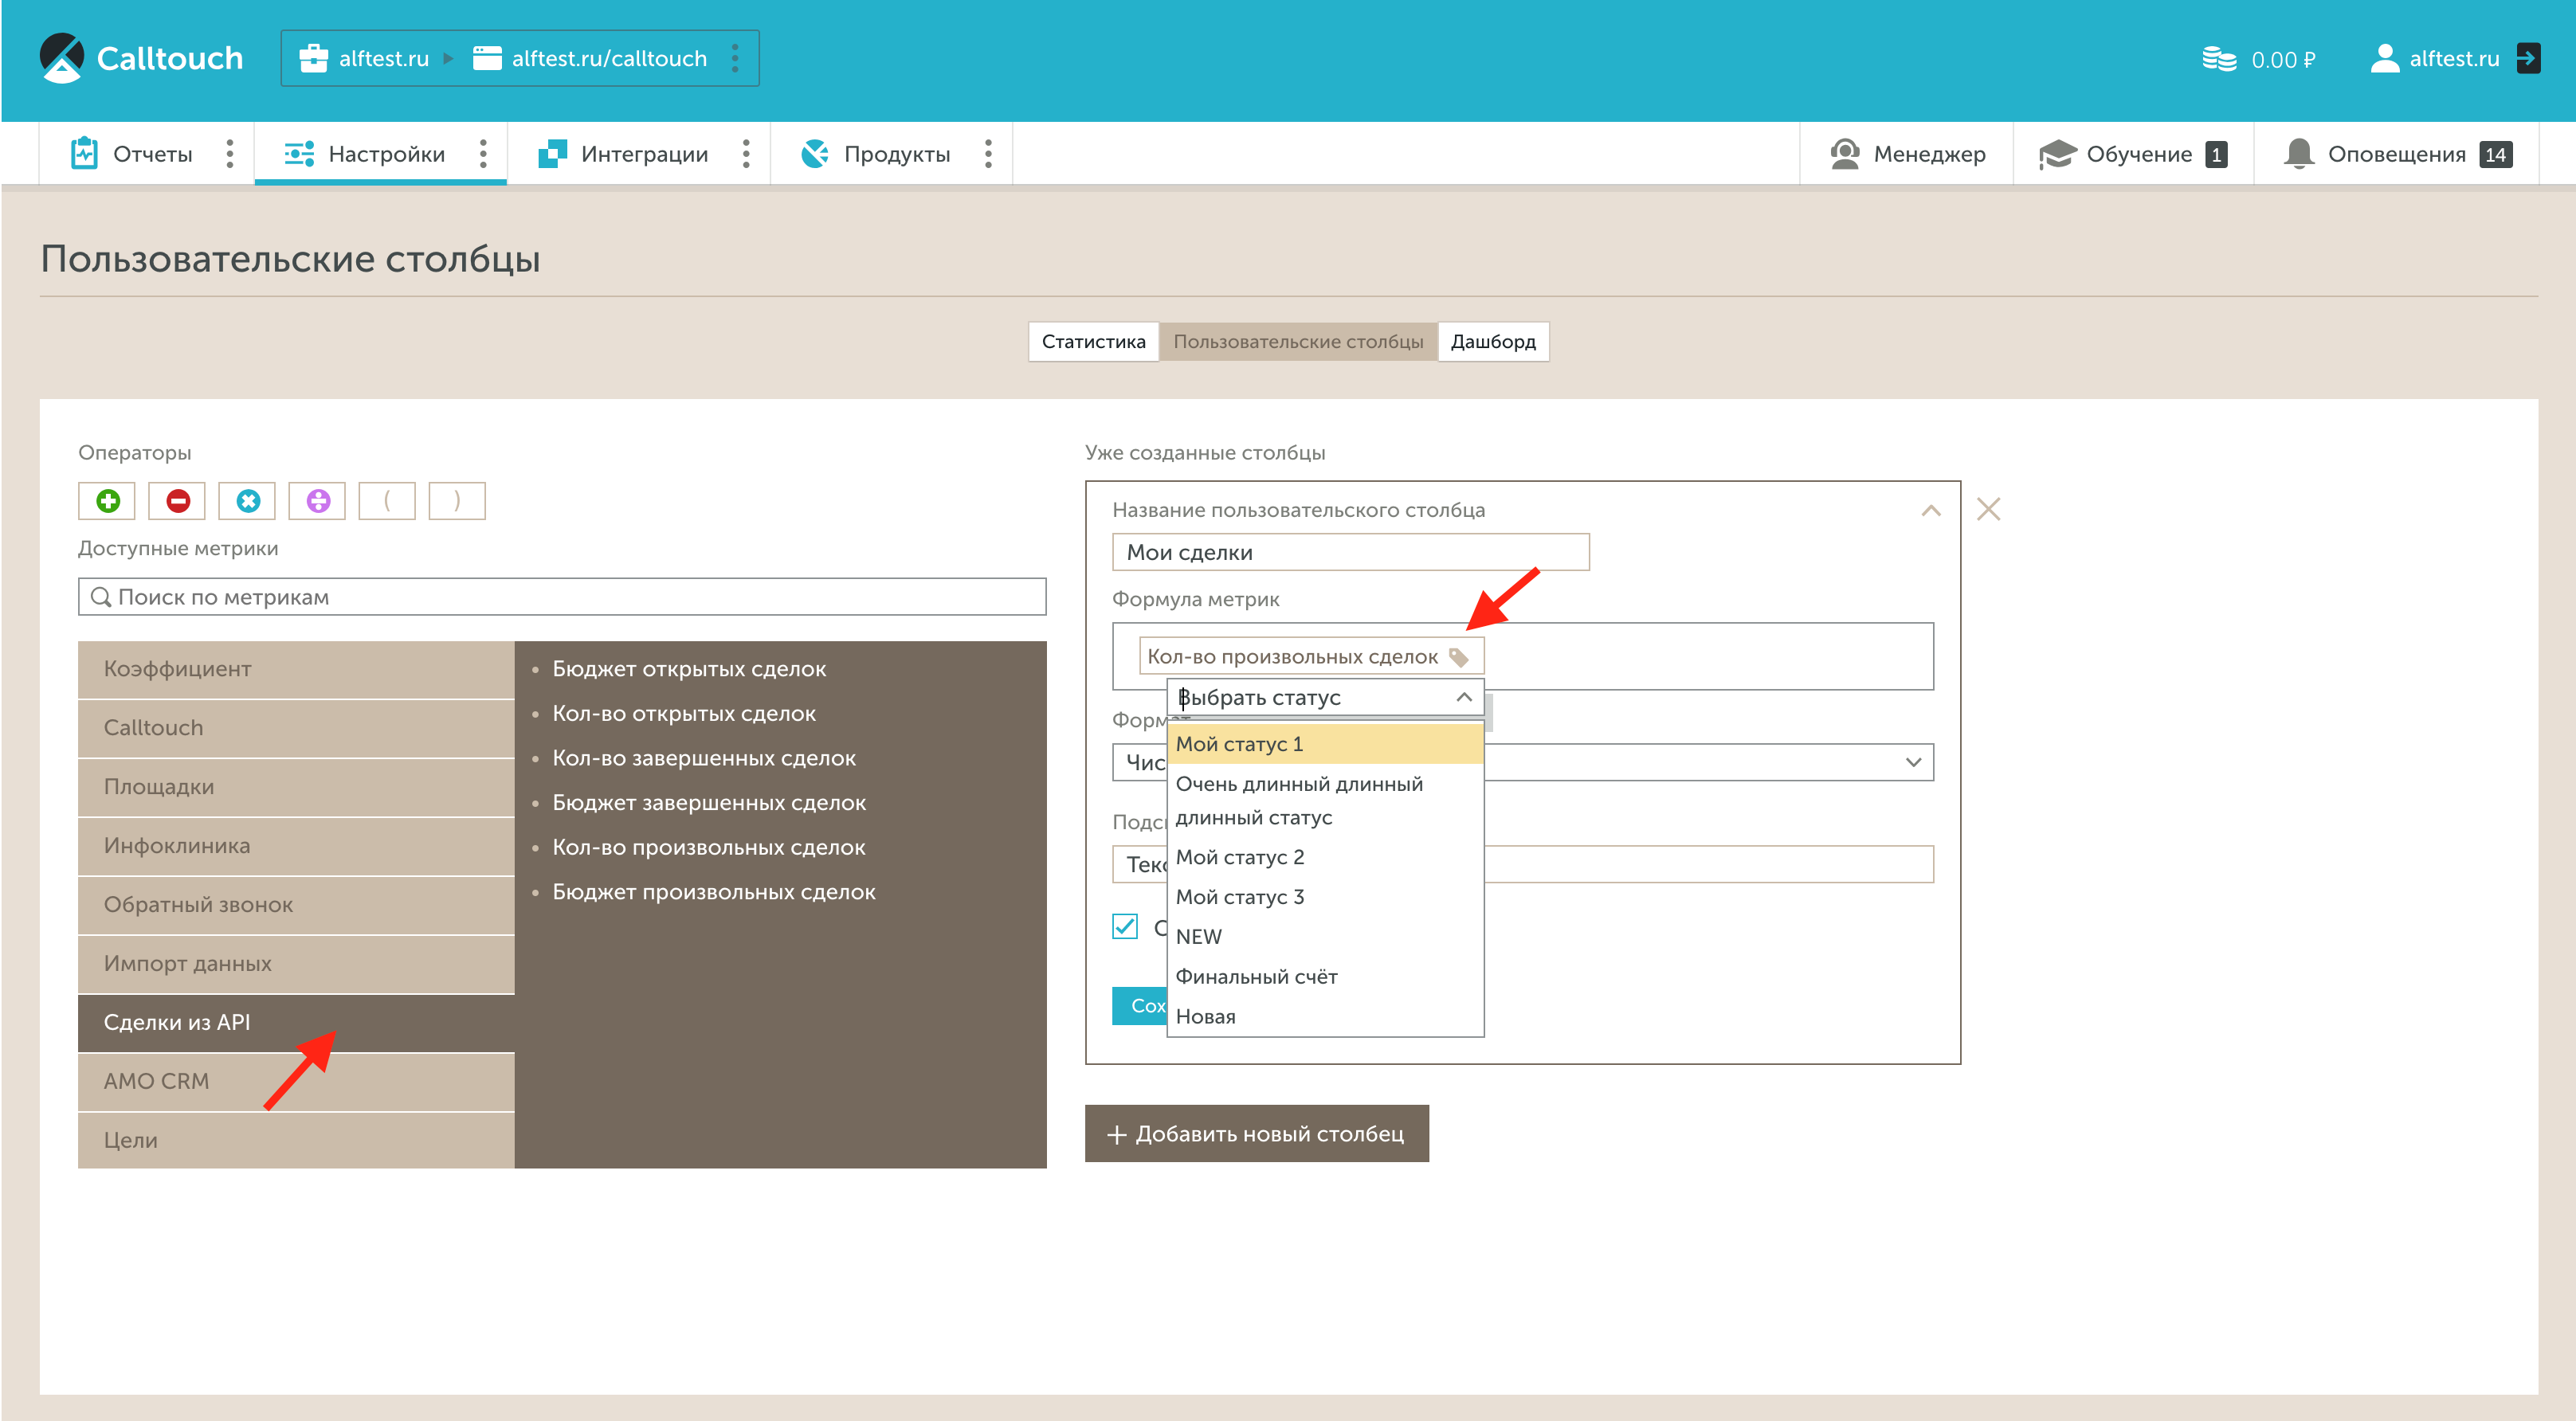
Task: Select the Calltouch metric category
Action: [296, 728]
